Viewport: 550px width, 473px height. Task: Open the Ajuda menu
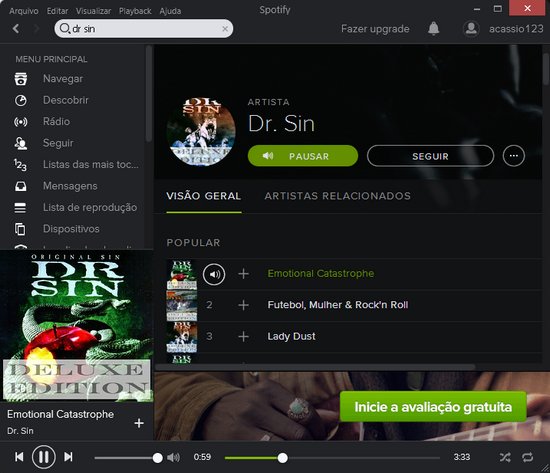170,11
